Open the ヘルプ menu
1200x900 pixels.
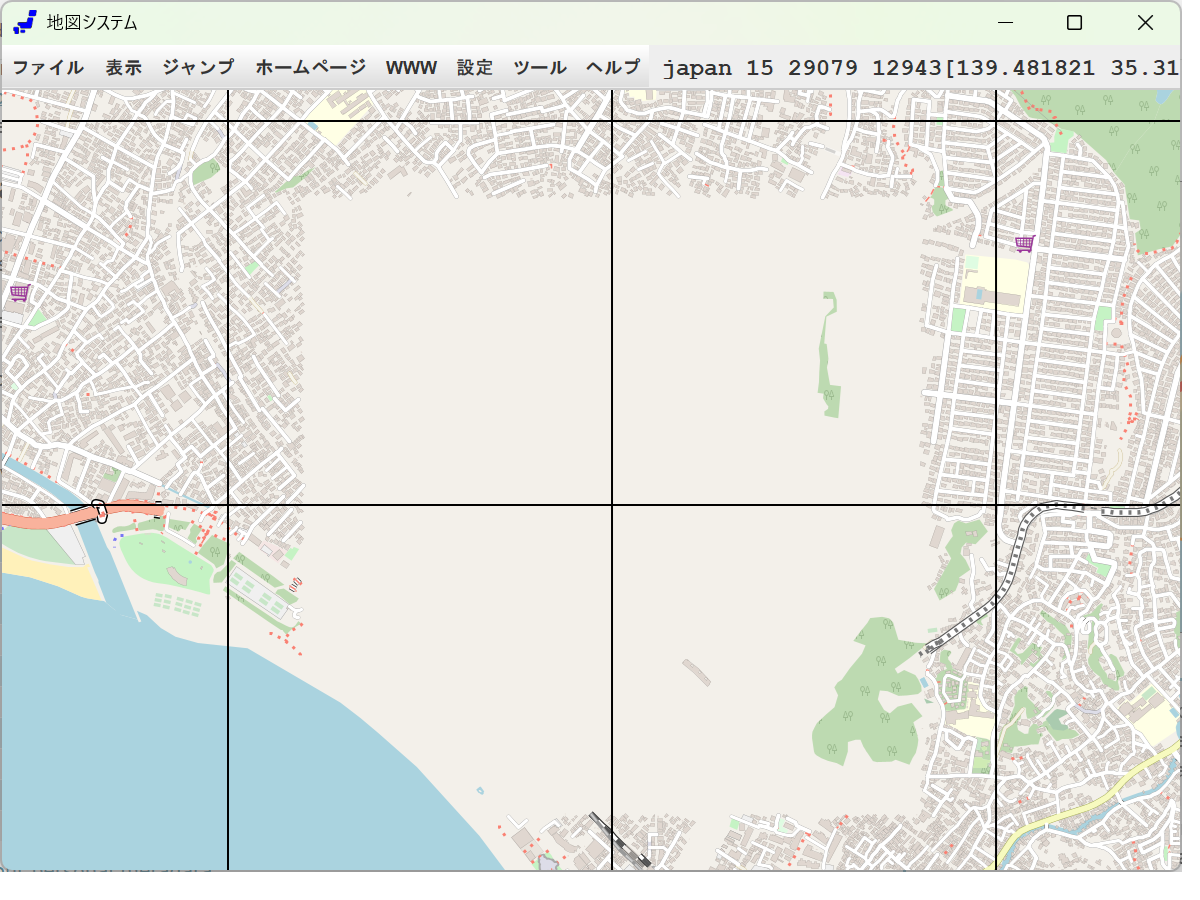[613, 68]
